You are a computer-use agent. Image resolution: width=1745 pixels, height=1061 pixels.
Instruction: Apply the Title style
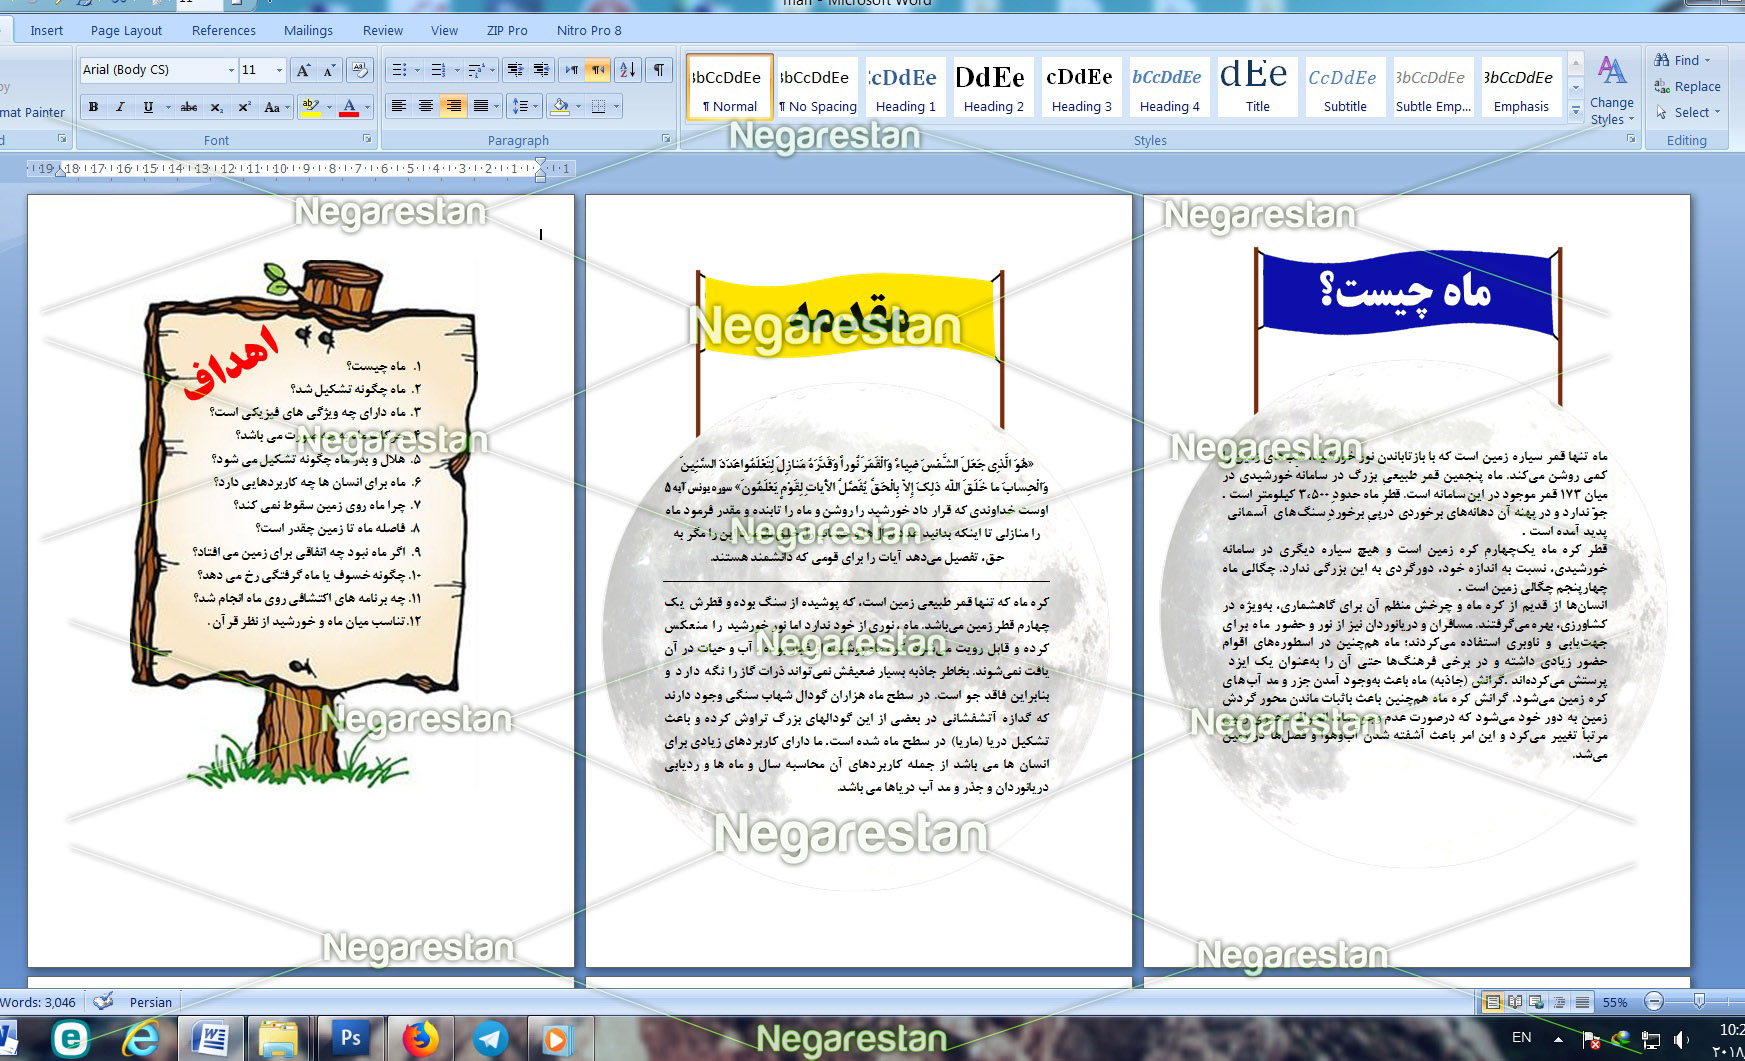(1257, 87)
